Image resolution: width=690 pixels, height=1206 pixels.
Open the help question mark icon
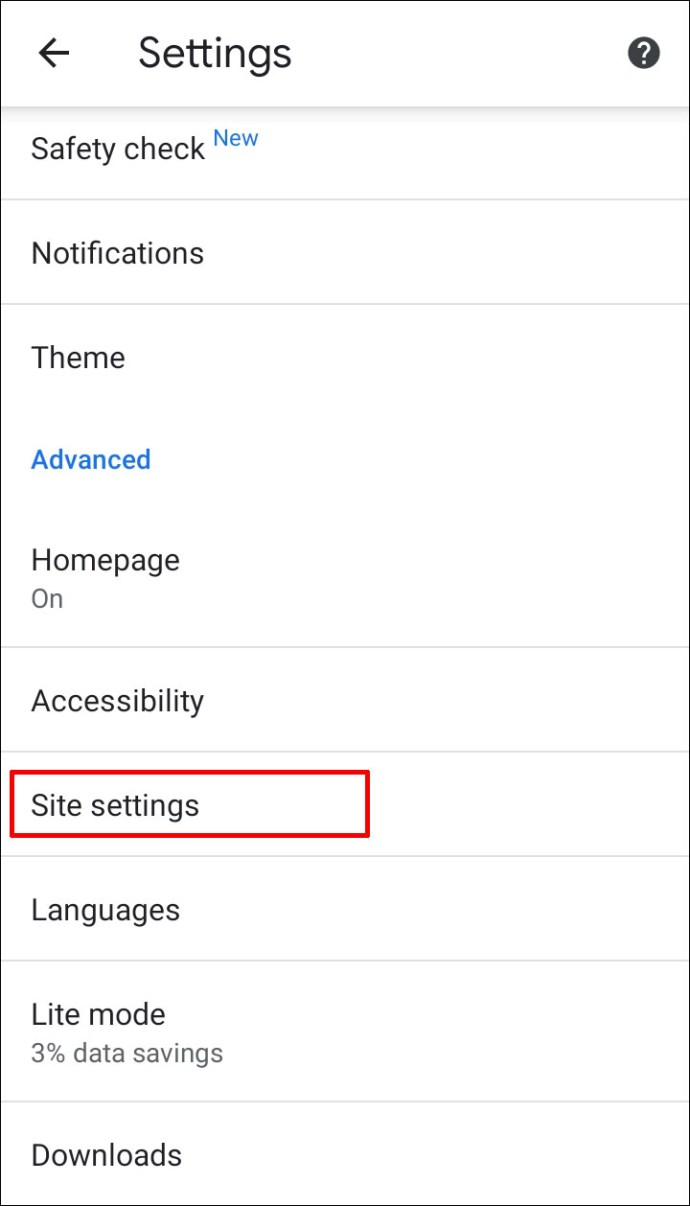[643, 53]
